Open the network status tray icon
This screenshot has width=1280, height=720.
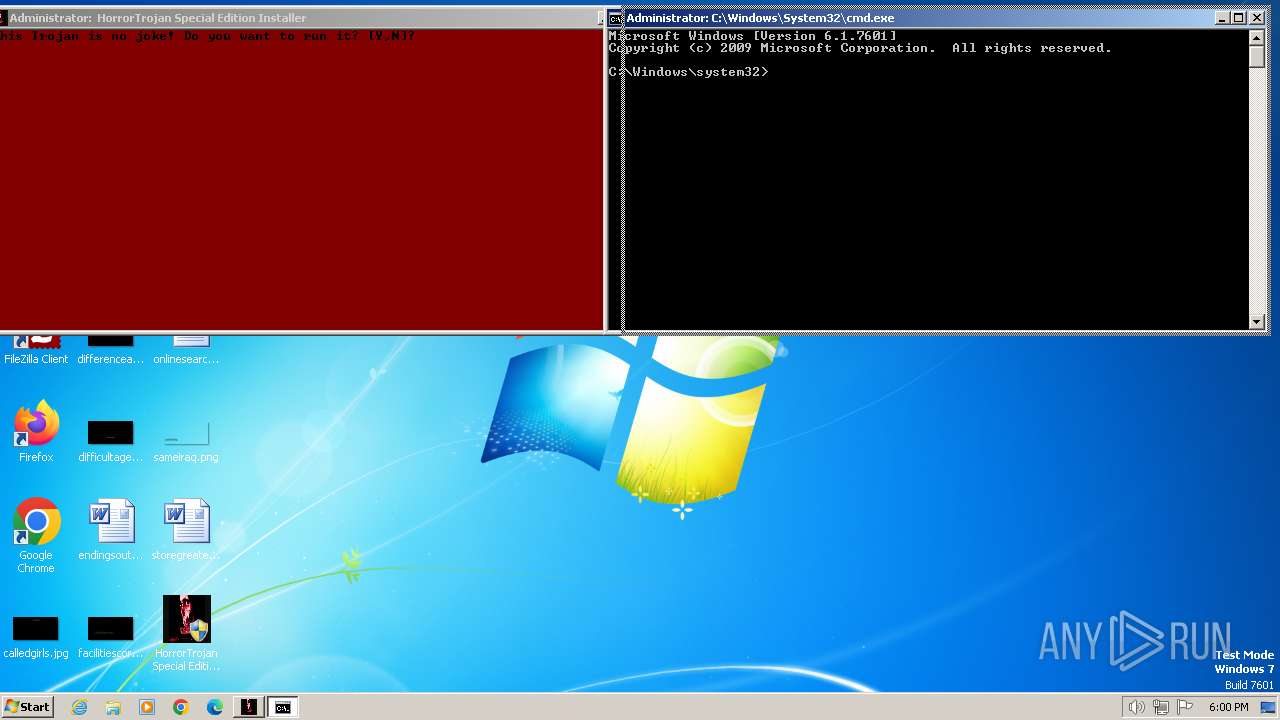pyautogui.click(x=1161, y=707)
